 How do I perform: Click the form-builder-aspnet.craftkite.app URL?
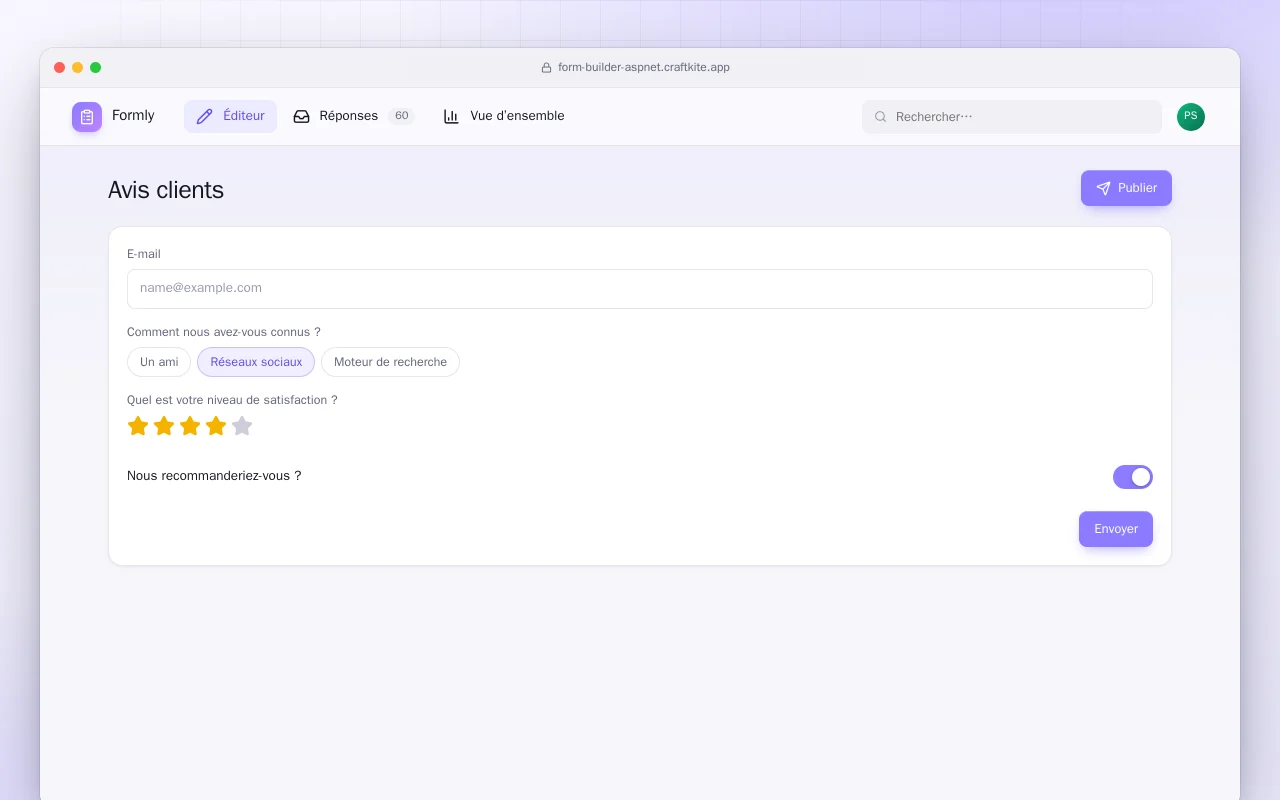(x=644, y=68)
